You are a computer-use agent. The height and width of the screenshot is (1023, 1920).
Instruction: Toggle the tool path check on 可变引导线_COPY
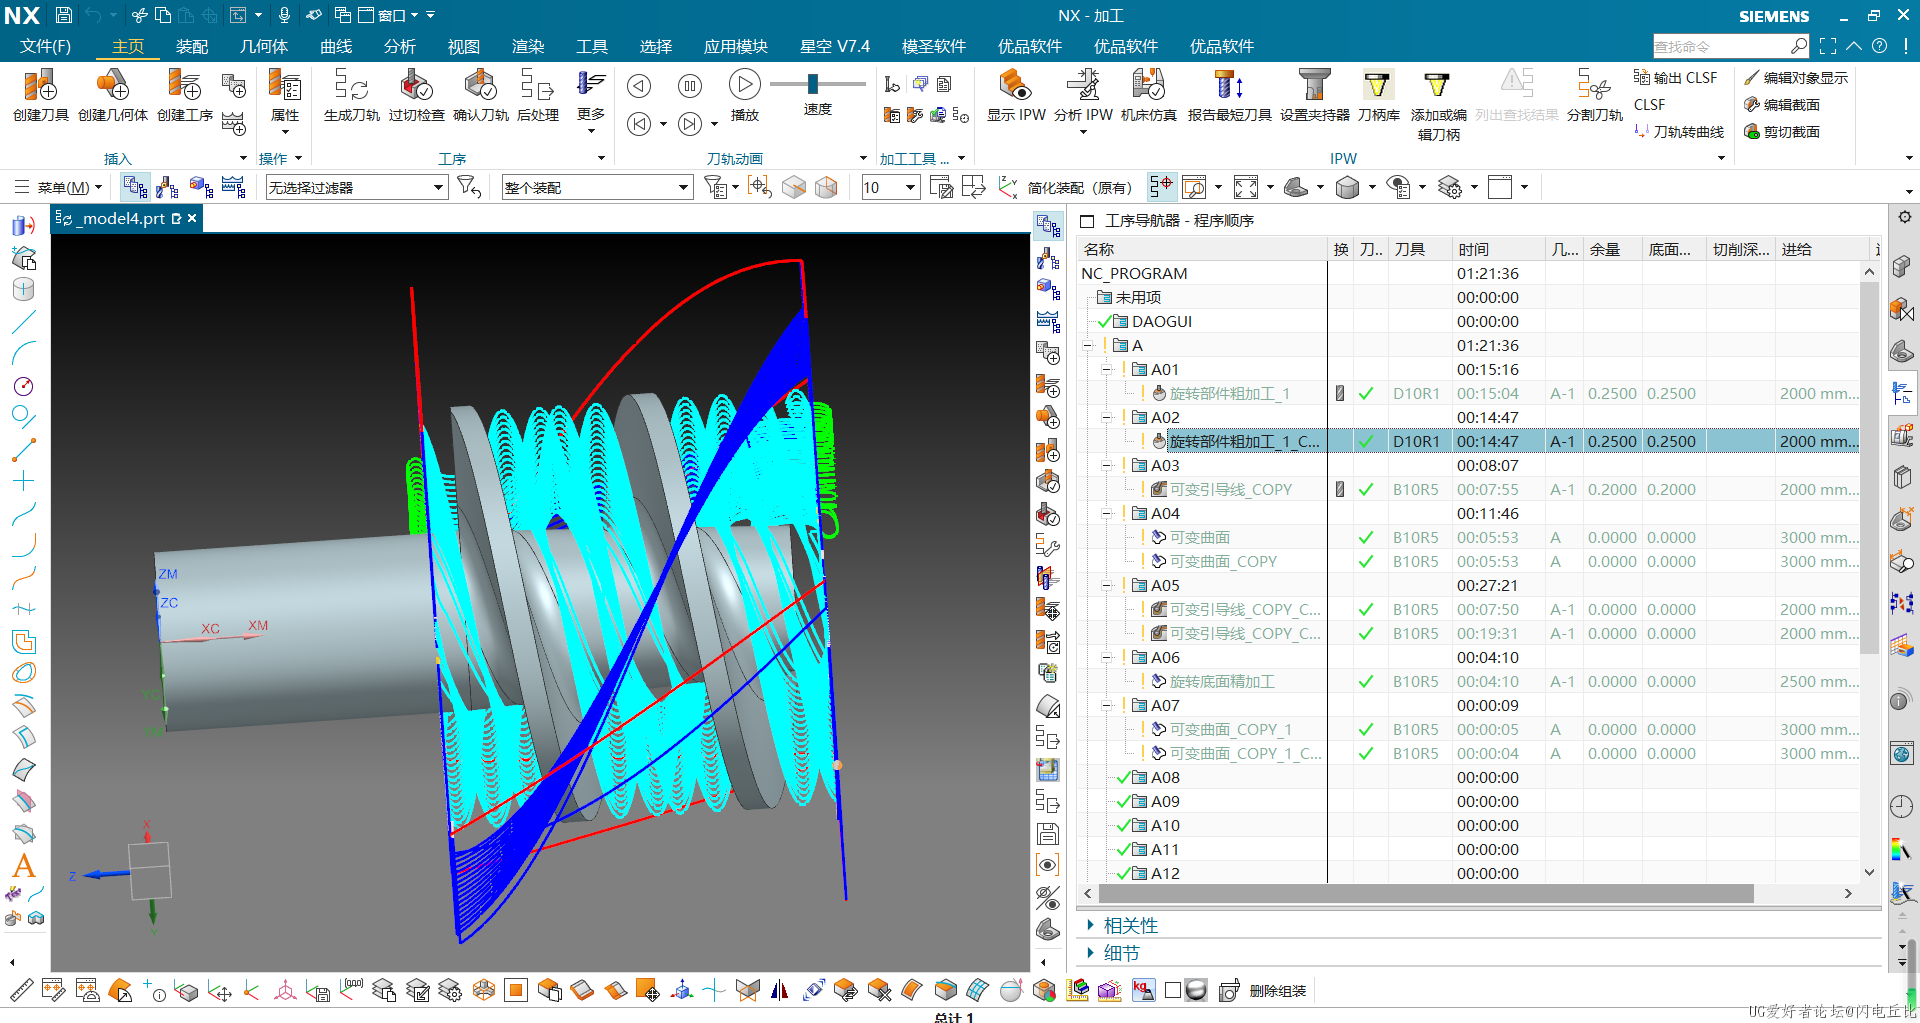1365,489
